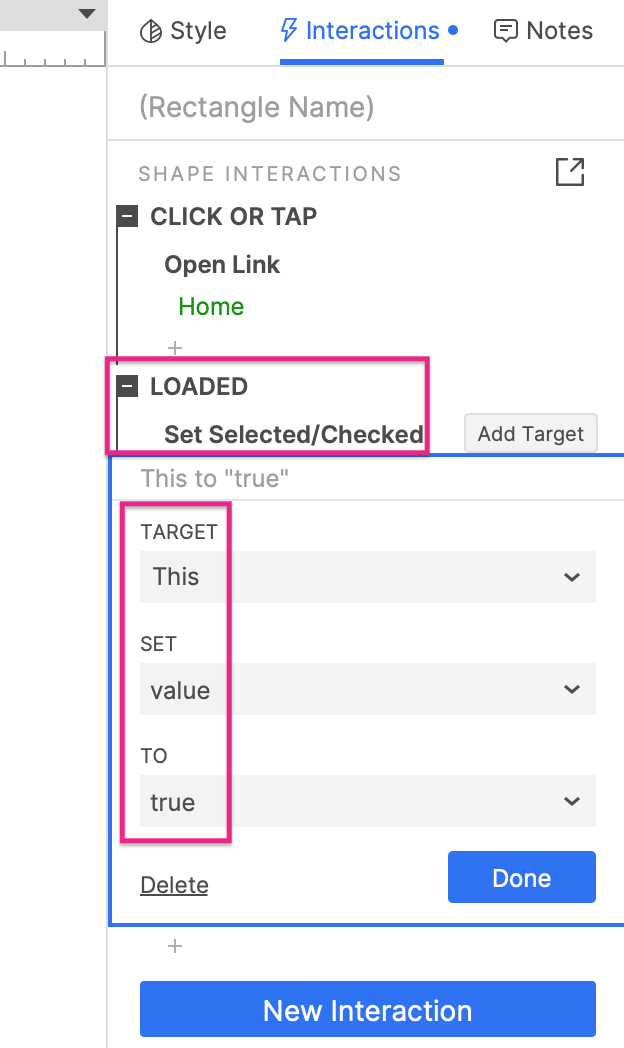Click the Delete link
The width and height of the screenshot is (624, 1048).
(174, 885)
